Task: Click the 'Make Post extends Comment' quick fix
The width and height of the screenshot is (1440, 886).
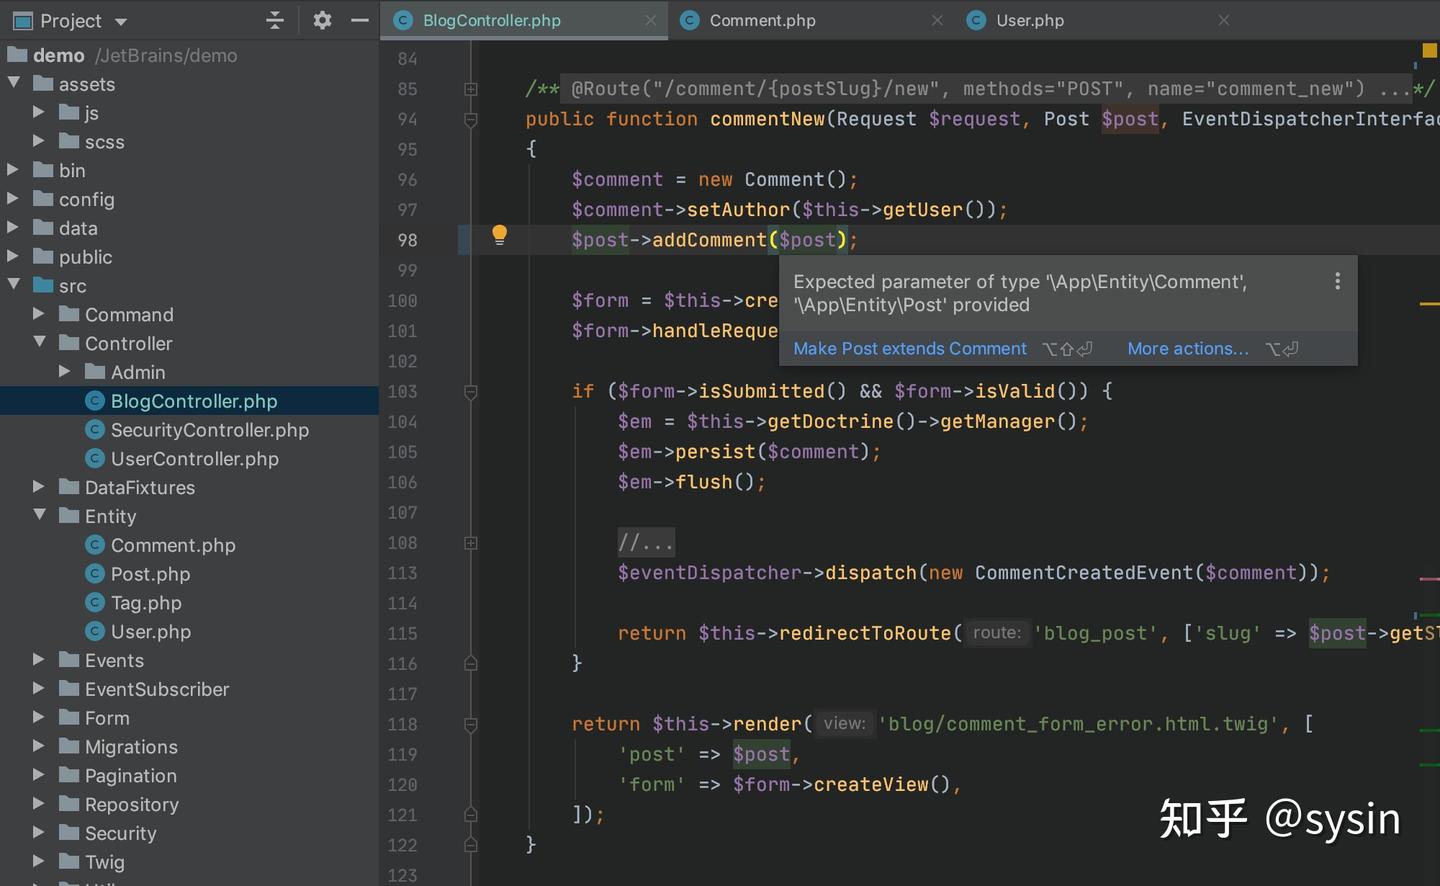Action: [x=909, y=348]
